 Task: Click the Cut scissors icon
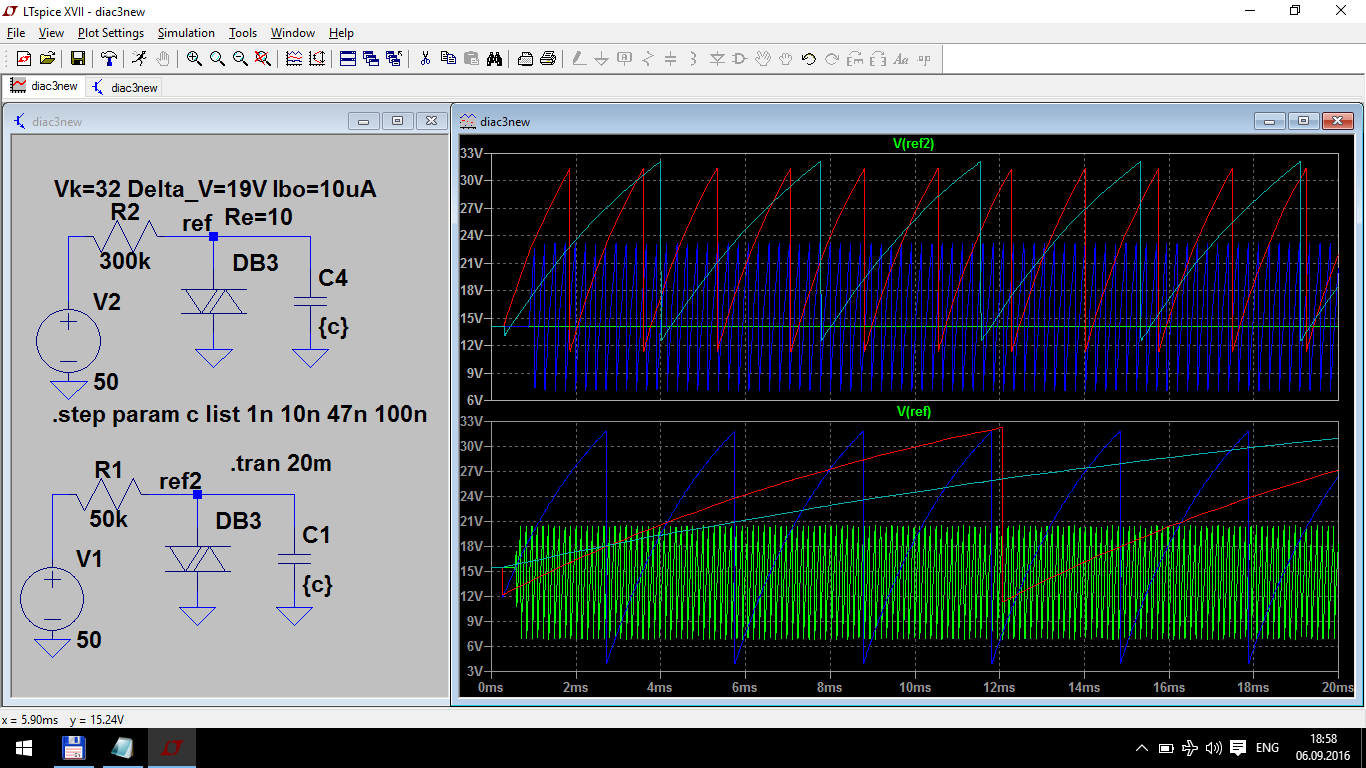425,59
